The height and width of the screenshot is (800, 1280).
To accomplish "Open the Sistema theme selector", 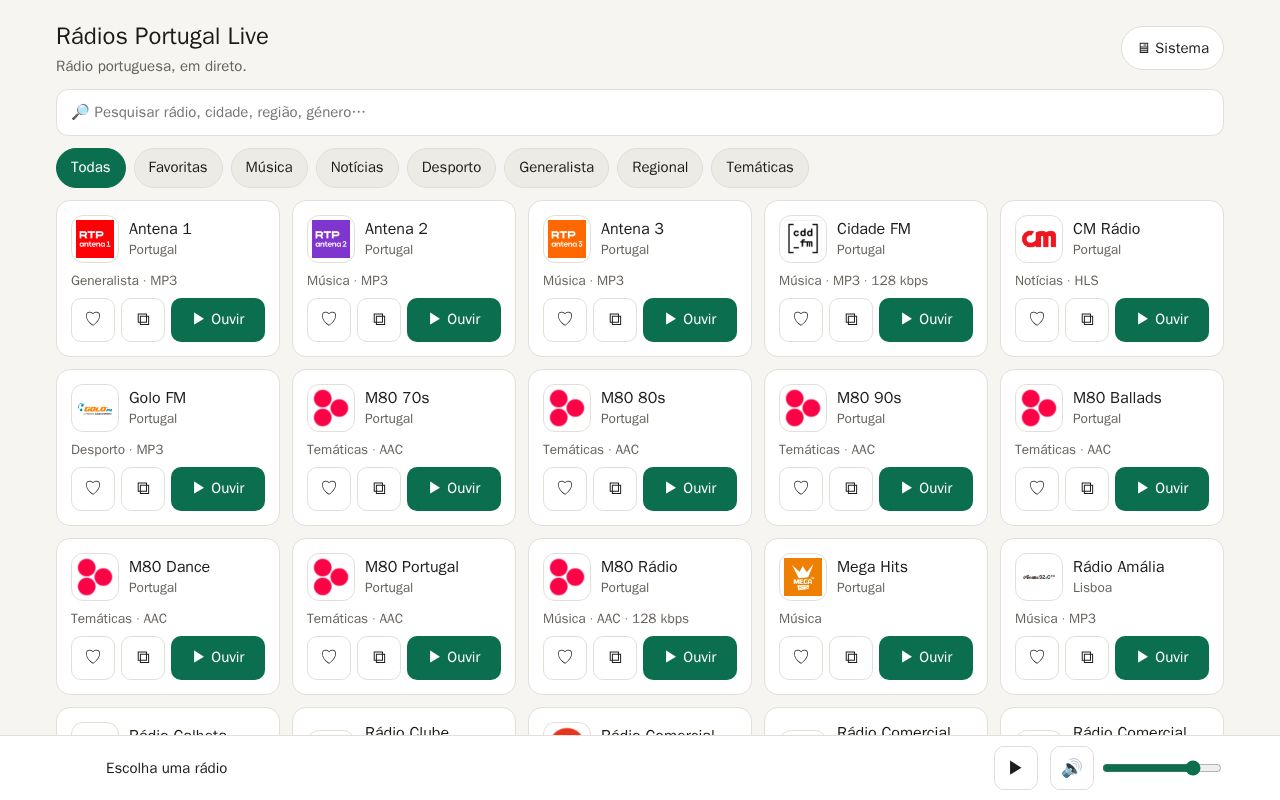I will click(1172, 48).
